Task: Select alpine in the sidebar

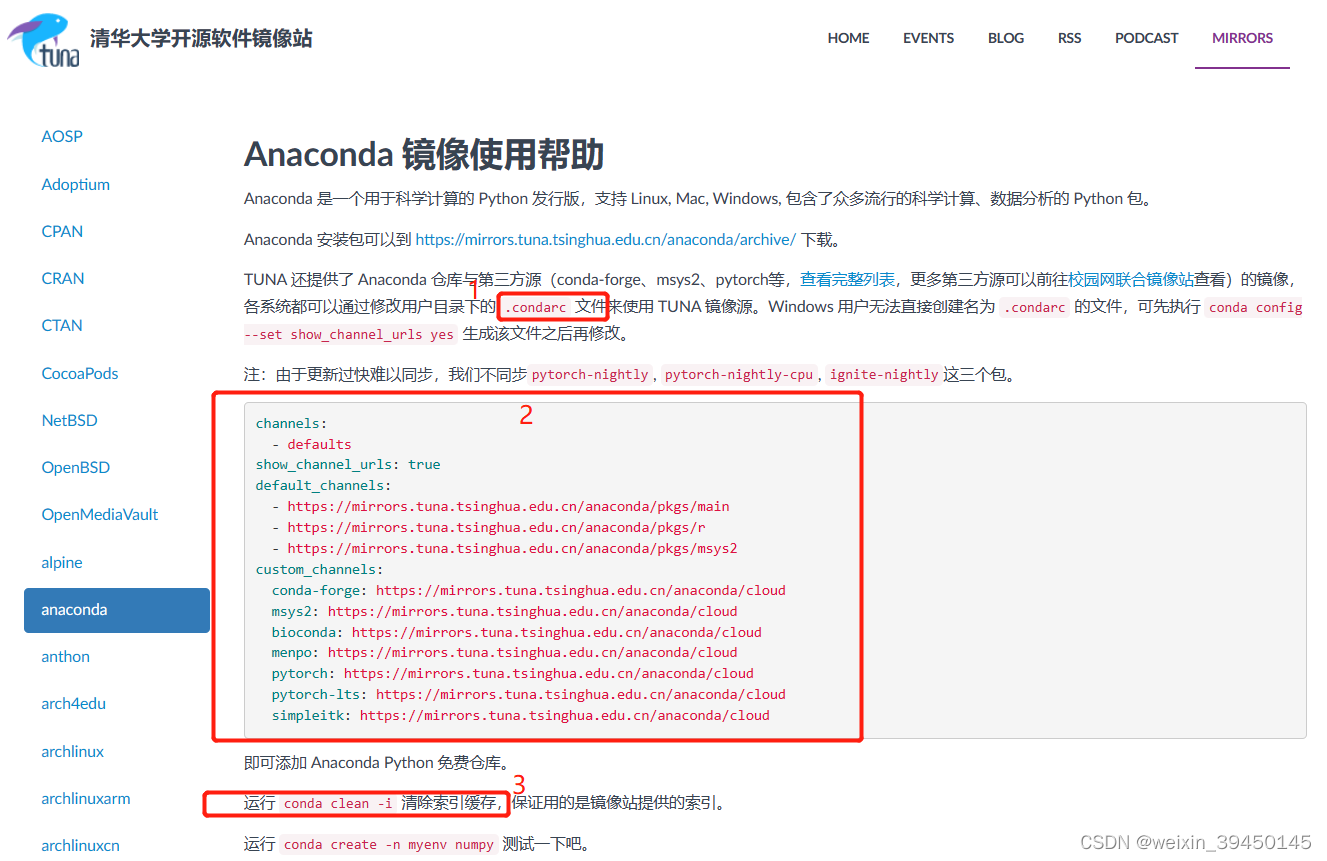Action: click(61, 562)
